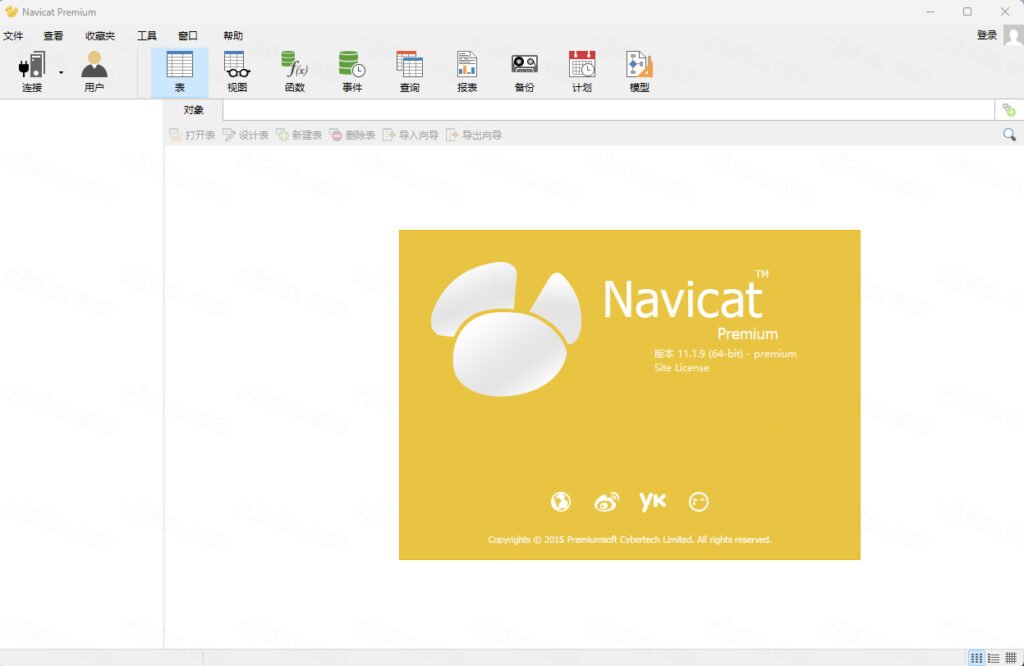Switch to detail table view mode
1024x666 pixels.
point(1011,658)
